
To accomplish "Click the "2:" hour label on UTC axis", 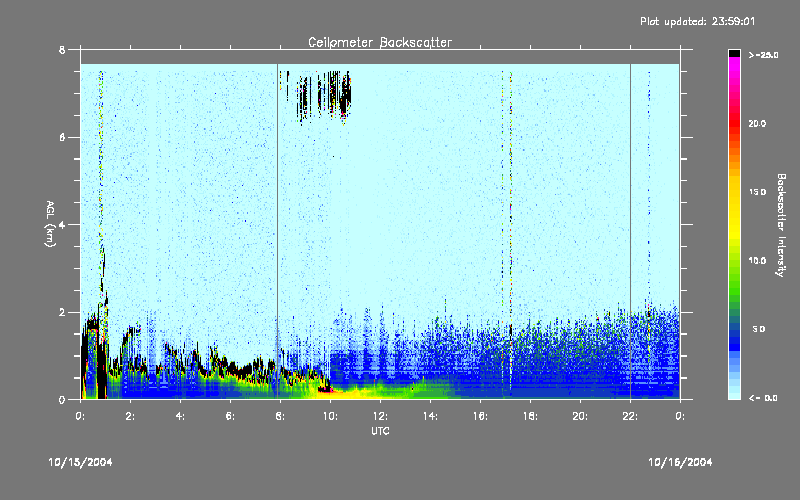I will (x=130, y=416).
